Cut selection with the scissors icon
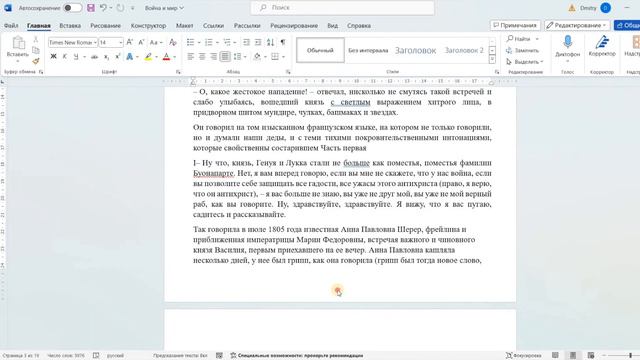Viewport: 640px width, 360px height. 36,39
